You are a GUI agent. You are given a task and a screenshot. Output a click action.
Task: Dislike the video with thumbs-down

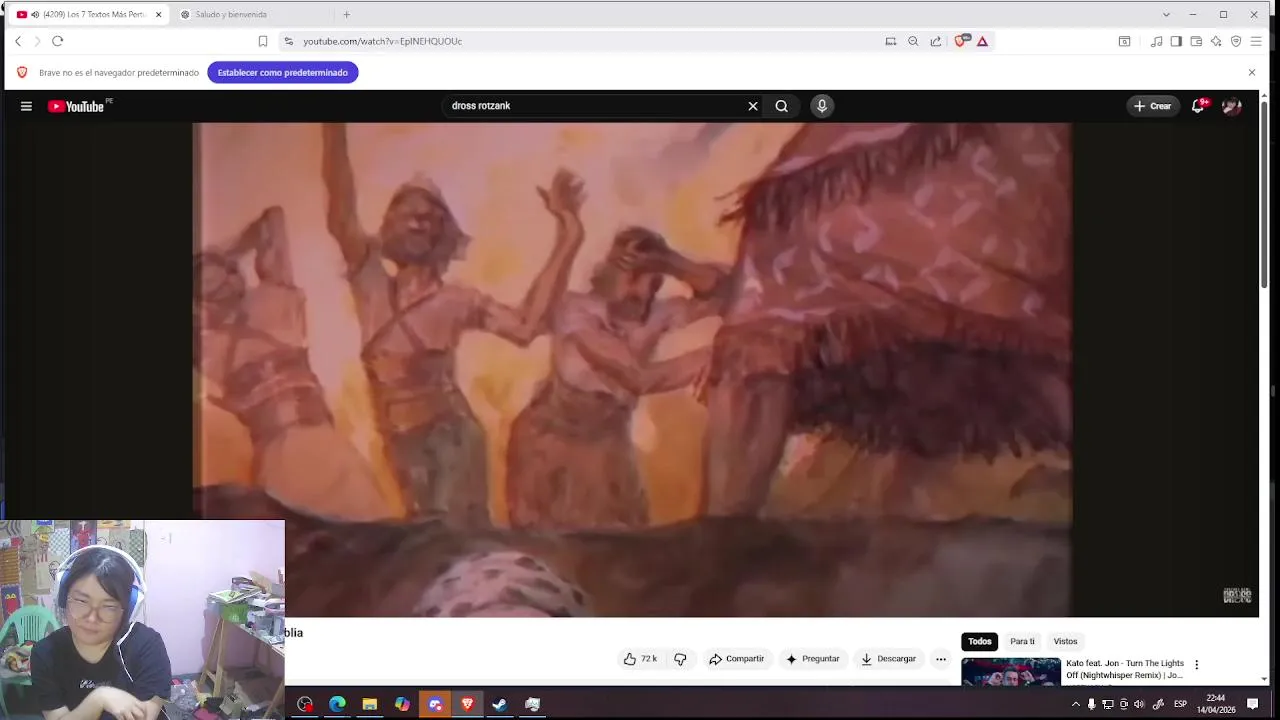click(680, 659)
